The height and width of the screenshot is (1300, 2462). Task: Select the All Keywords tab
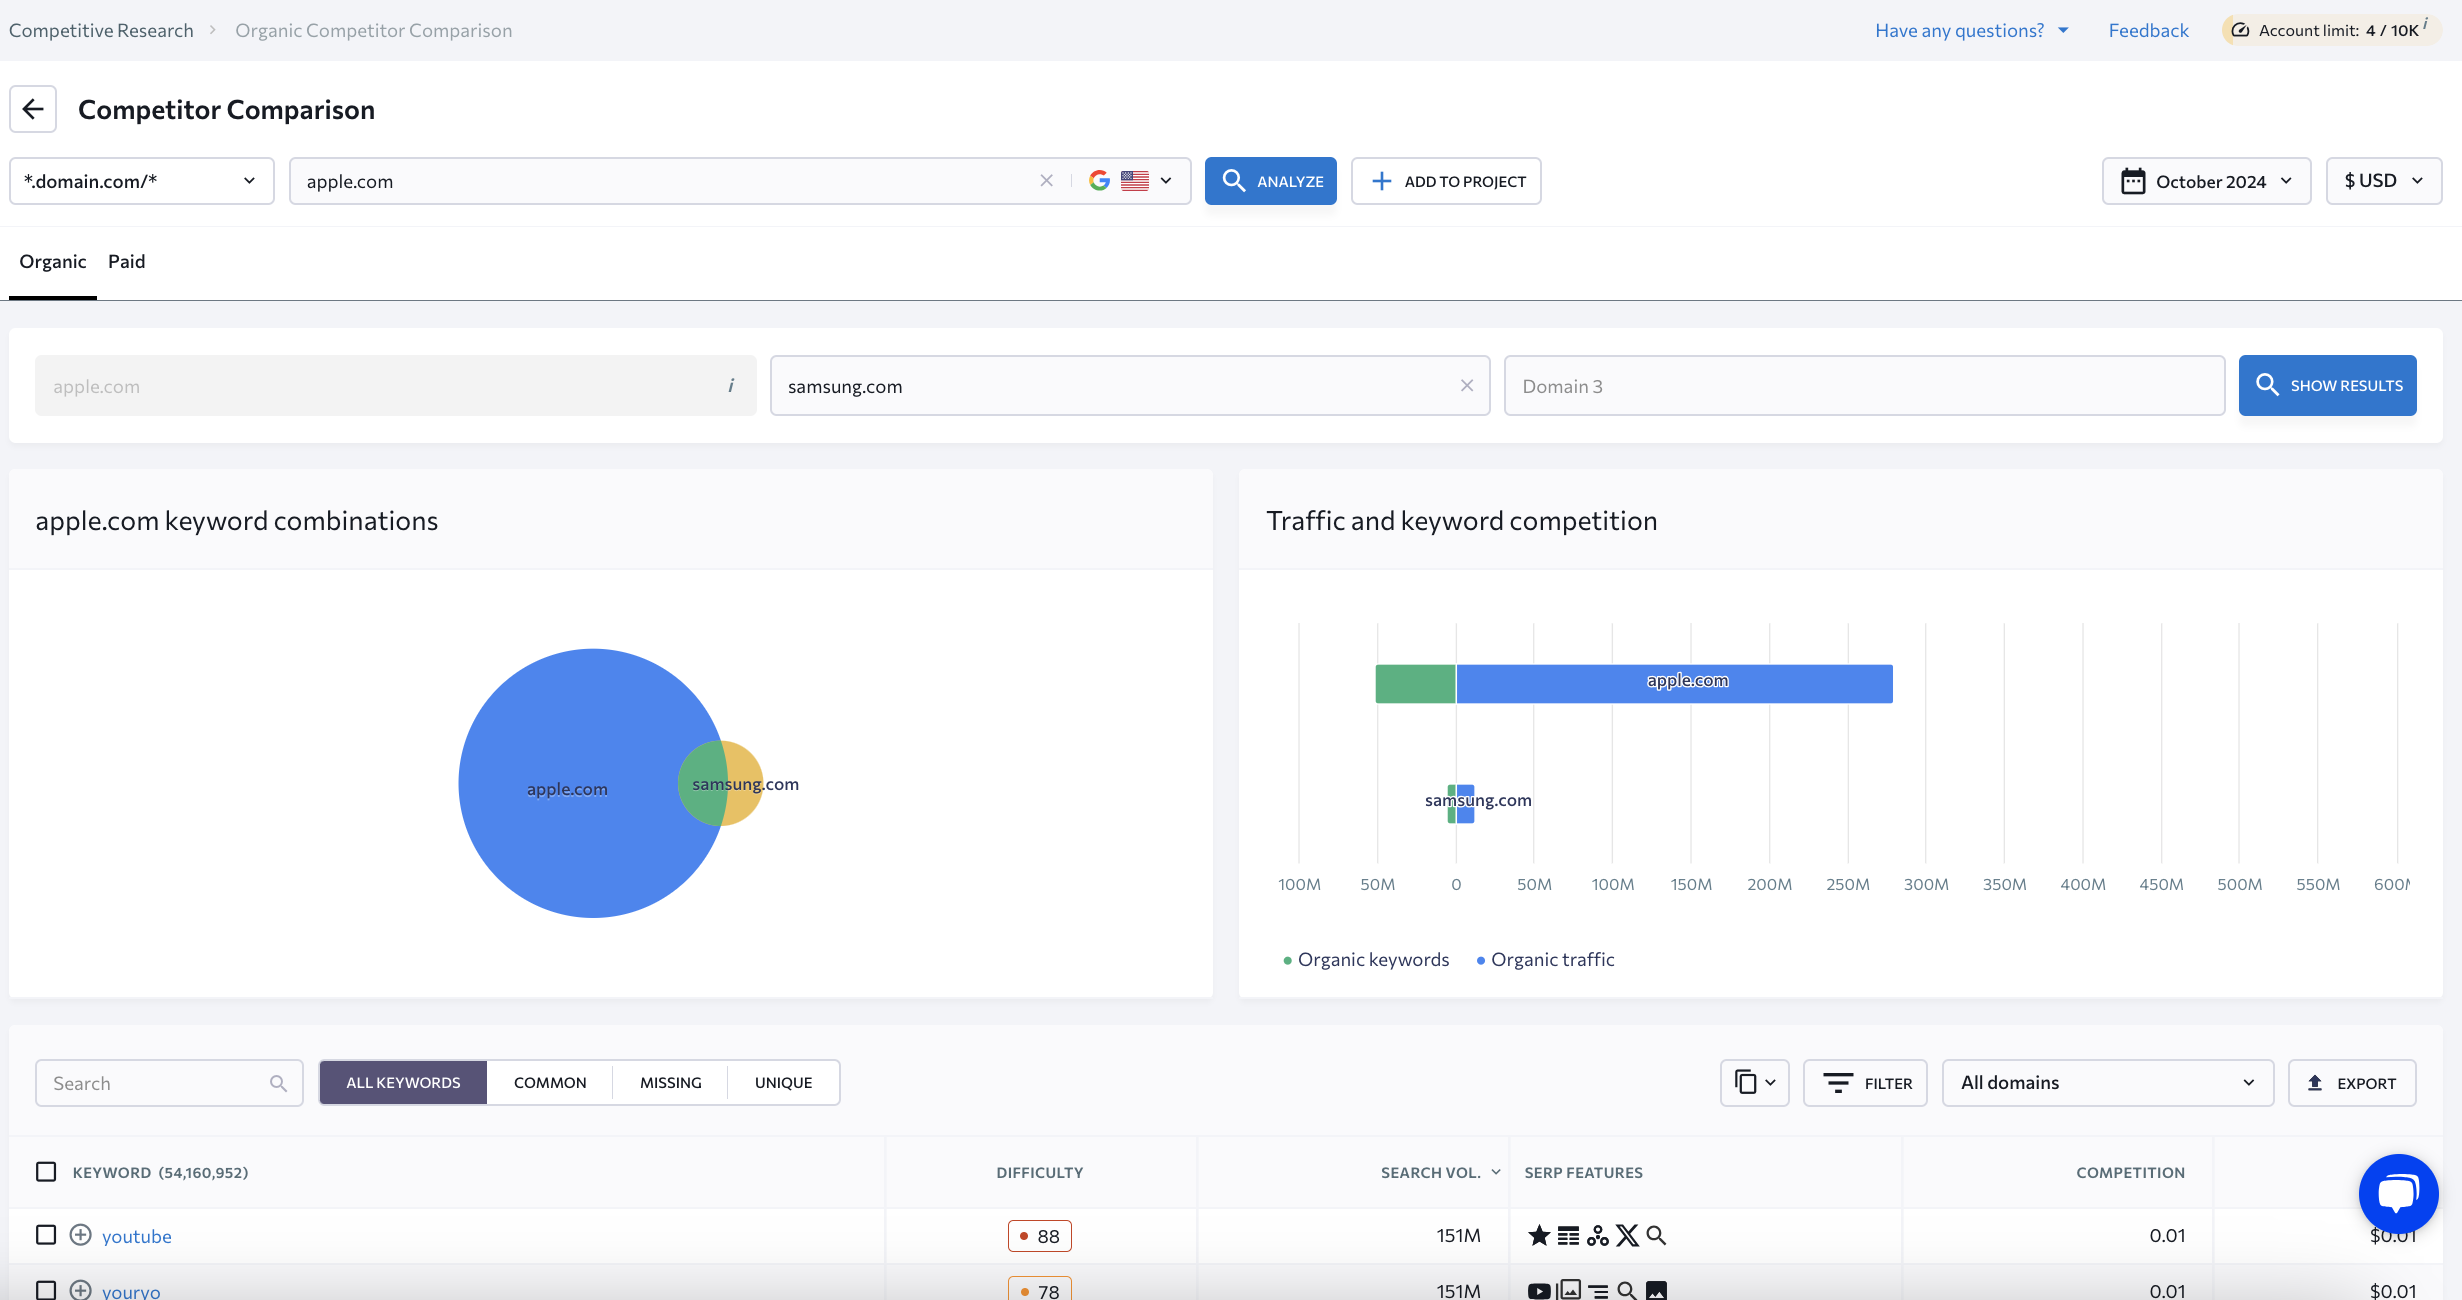403,1083
